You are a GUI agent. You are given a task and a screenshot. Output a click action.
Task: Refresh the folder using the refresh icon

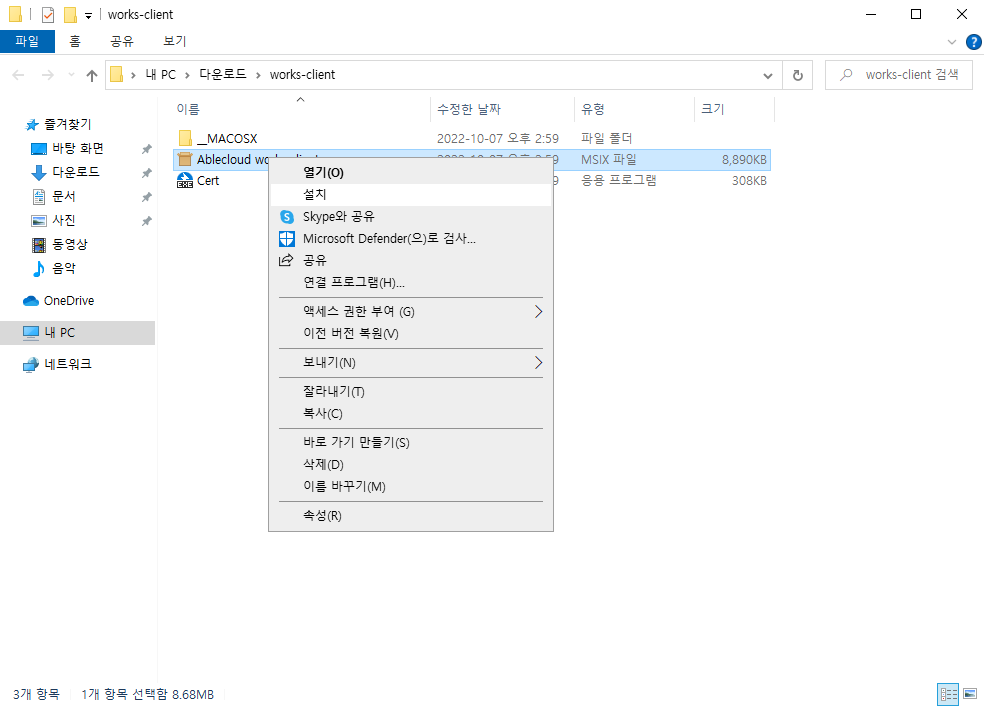click(x=797, y=74)
